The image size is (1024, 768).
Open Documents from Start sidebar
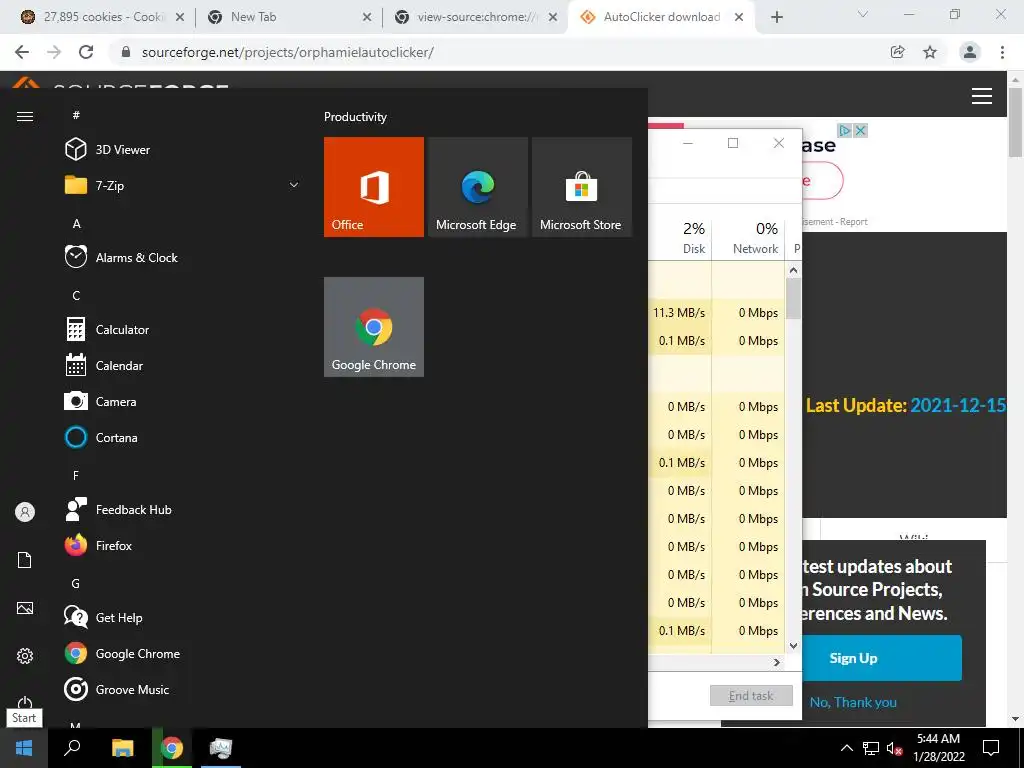coord(25,560)
